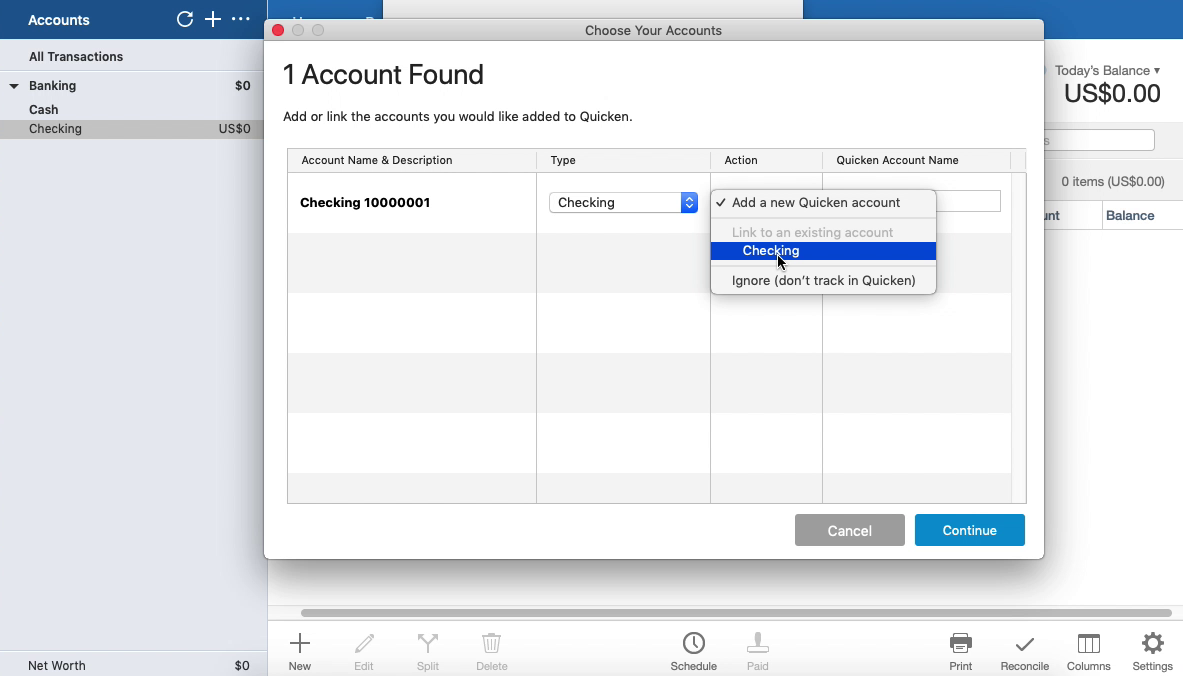Refresh accounts with the update icon
The image size is (1183, 676).
point(185,20)
